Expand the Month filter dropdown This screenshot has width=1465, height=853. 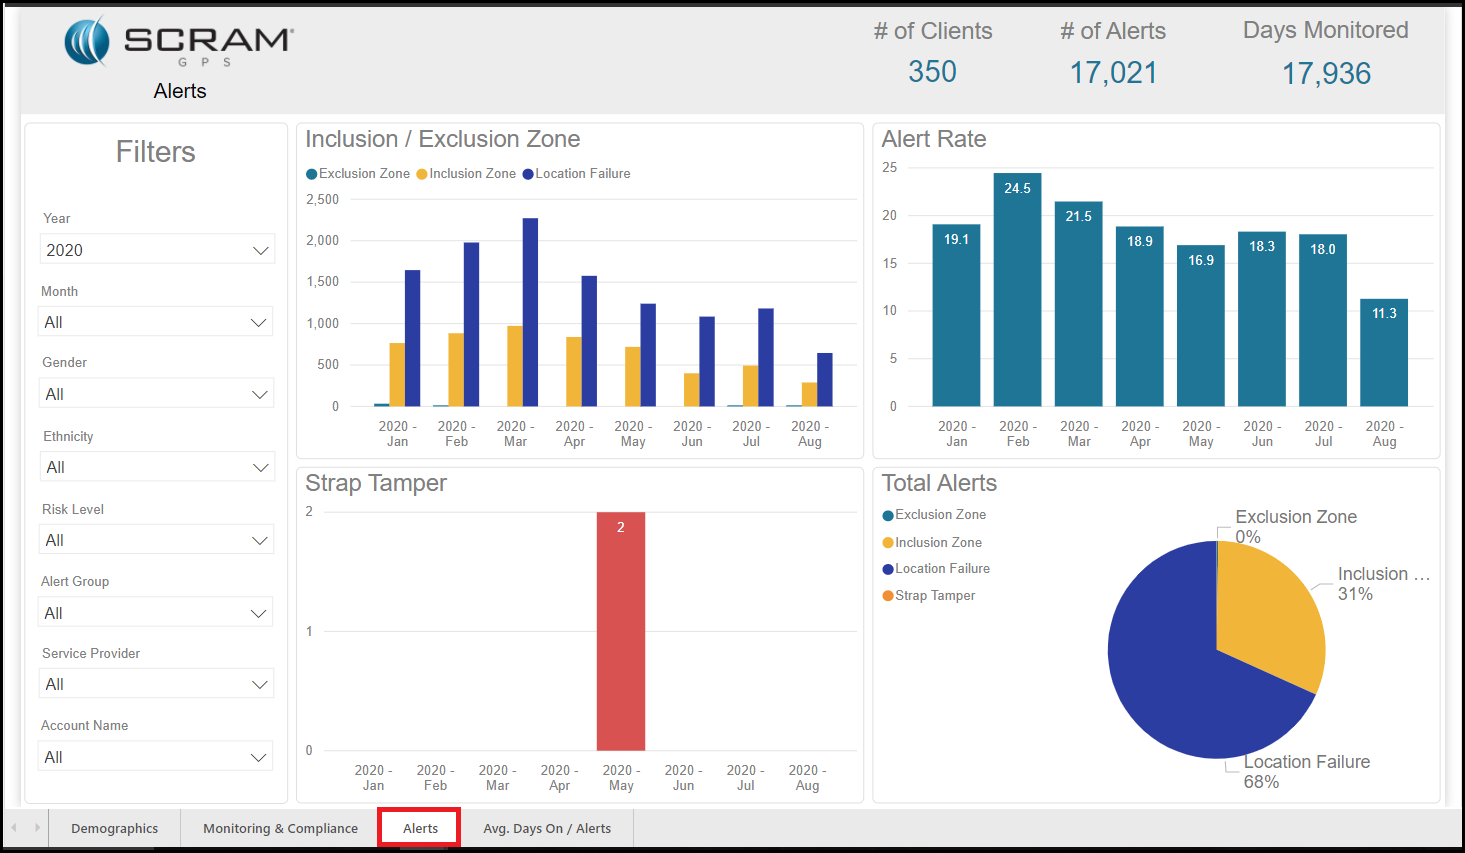[x=157, y=322]
